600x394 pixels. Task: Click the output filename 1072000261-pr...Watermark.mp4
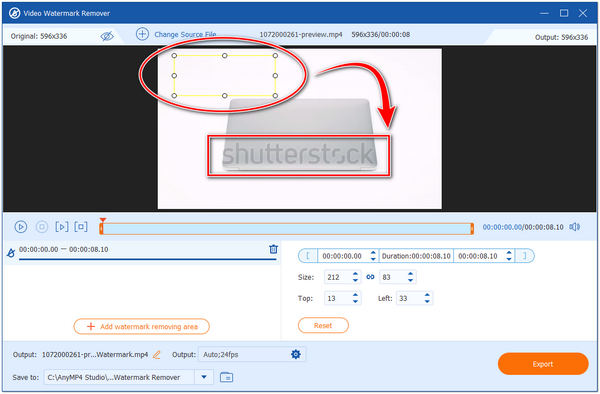point(95,355)
